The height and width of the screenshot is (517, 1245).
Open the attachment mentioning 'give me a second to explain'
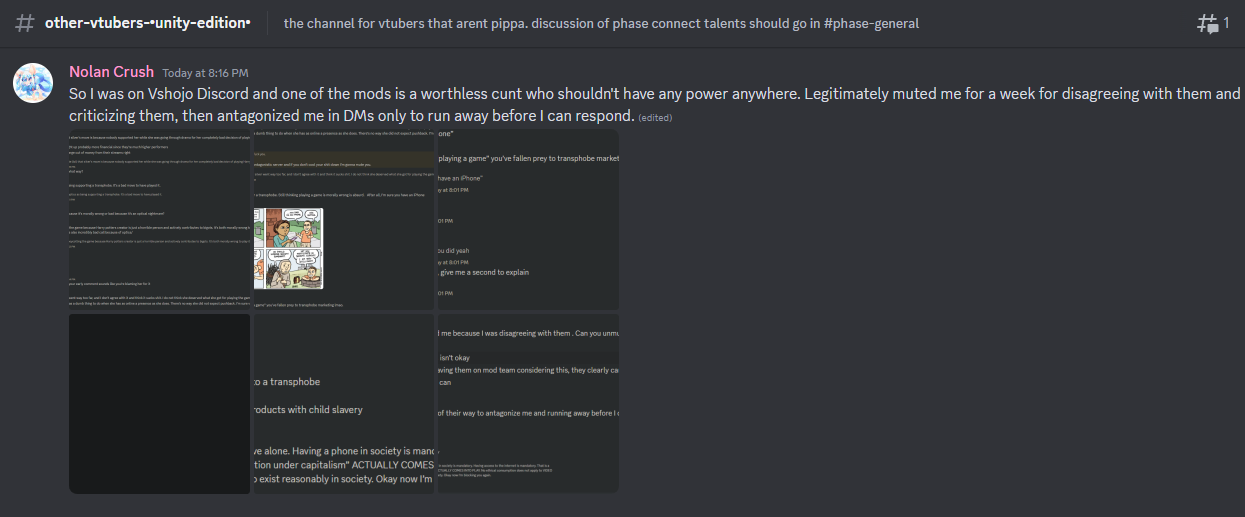point(528,219)
